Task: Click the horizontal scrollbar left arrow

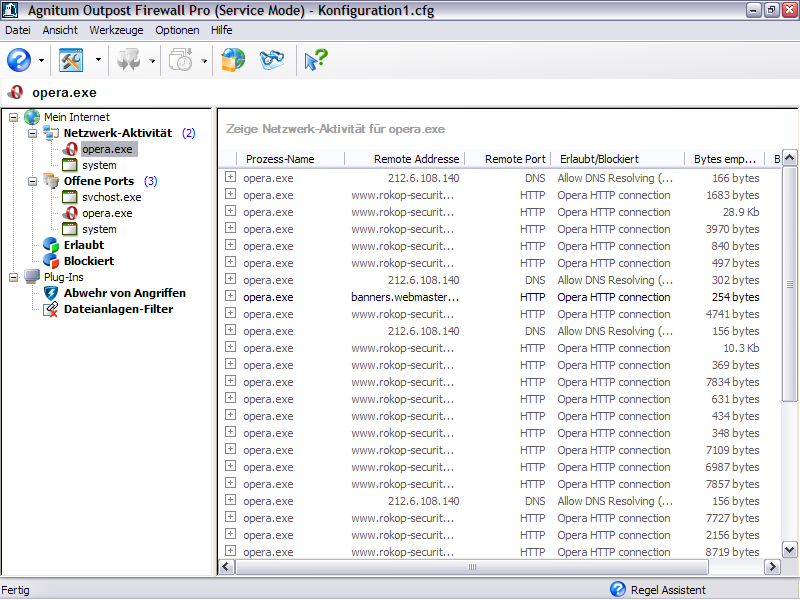Action: click(227, 566)
